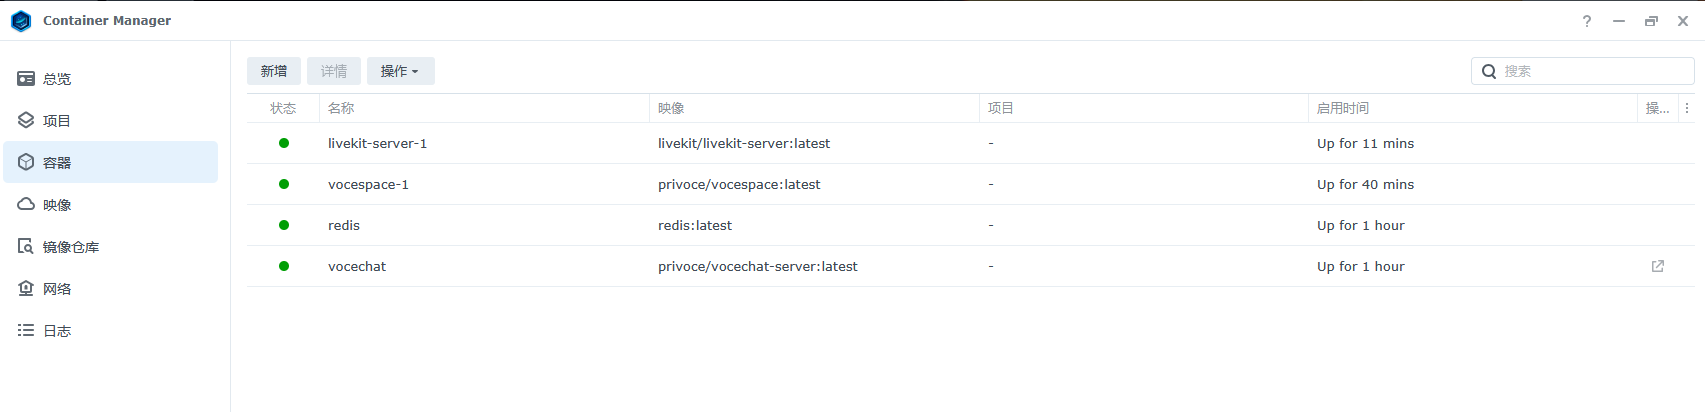Viewport: 1705px width, 412px height.
Task: Expand the 操作 action dropdown
Action: pyautogui.click(x=400, y=71)
